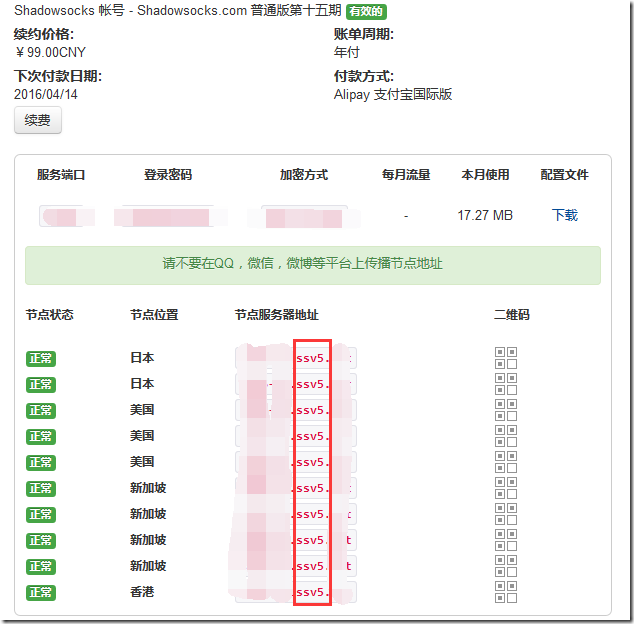Click the 每月流量 header
The height and width of the screenshot is (624, 634).
[x=406, y=175]
